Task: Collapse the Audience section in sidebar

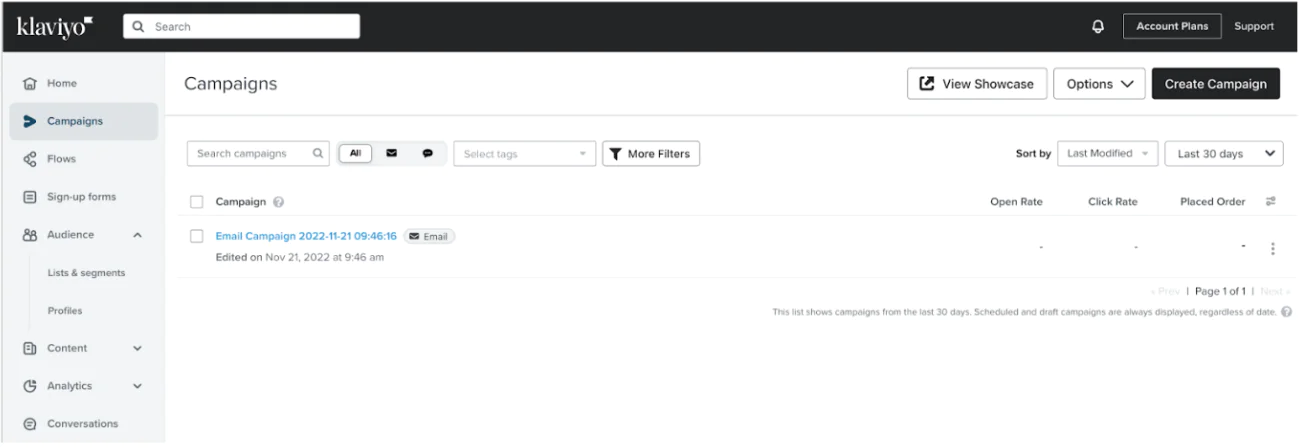Action: [x=137, y=235]
